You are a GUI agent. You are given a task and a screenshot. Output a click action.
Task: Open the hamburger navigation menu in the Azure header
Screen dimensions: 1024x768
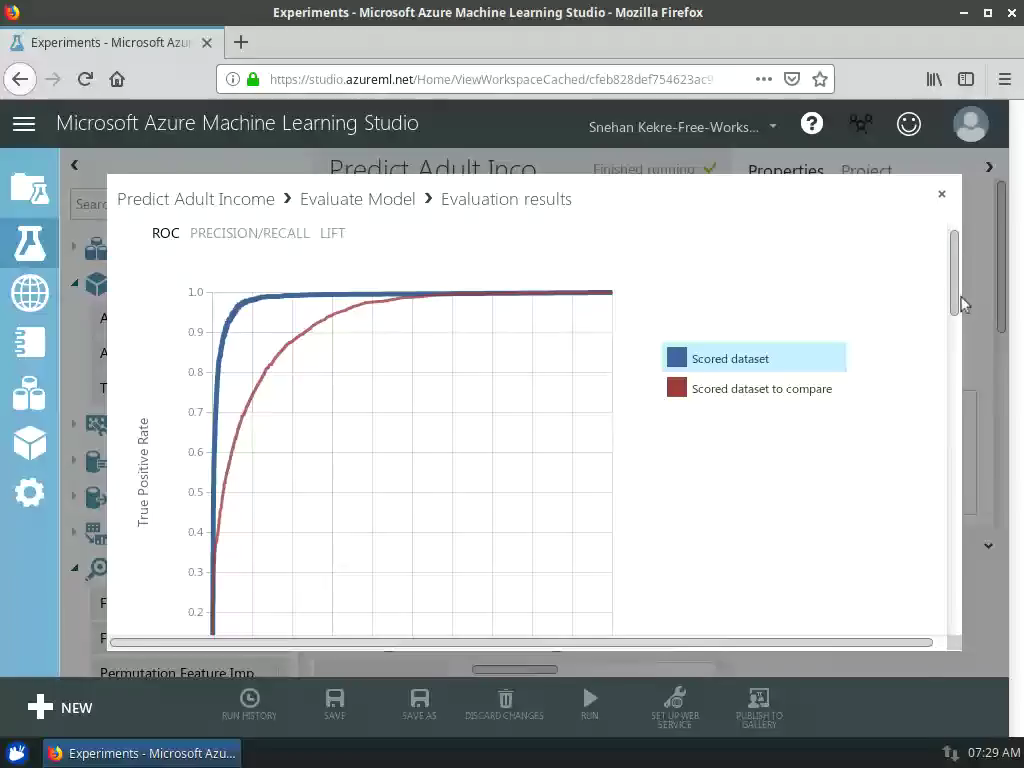24,123
